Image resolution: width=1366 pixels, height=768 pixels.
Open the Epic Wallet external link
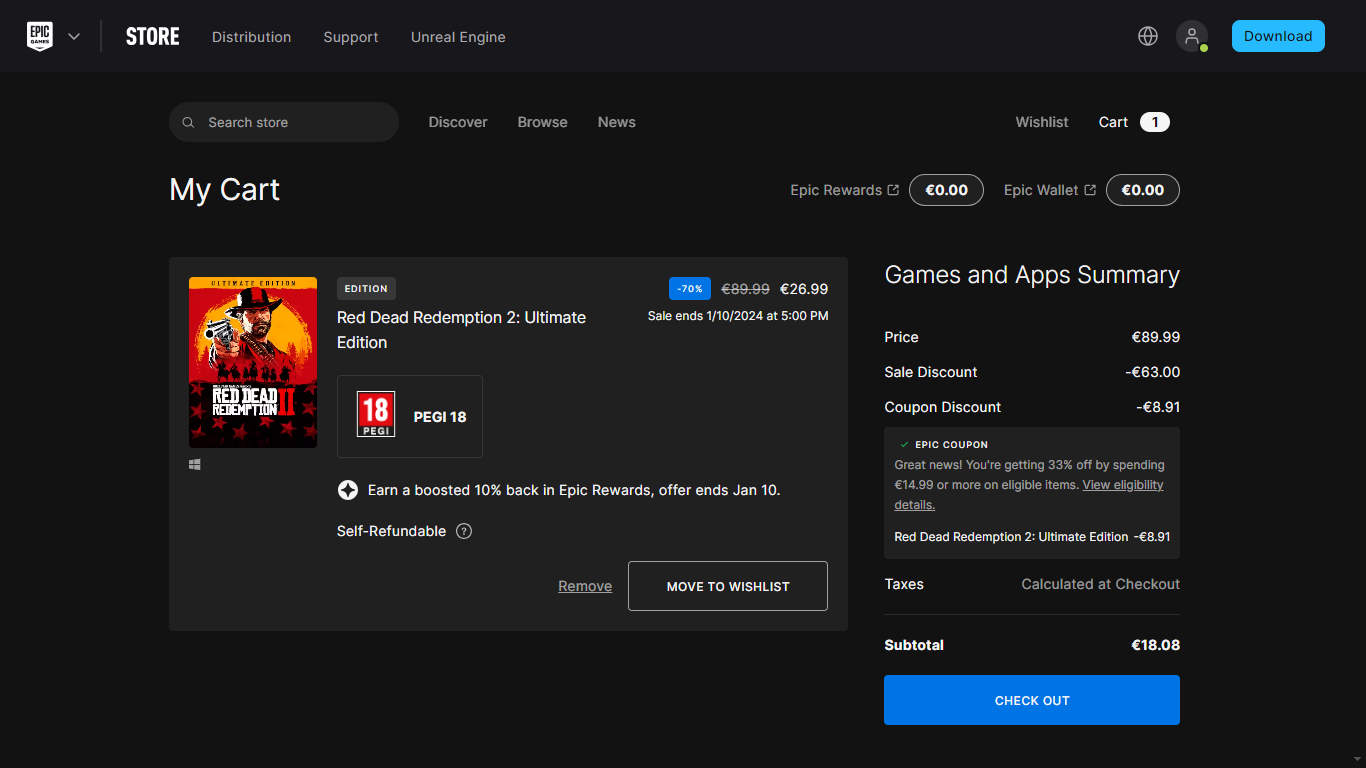(1050, 190)
